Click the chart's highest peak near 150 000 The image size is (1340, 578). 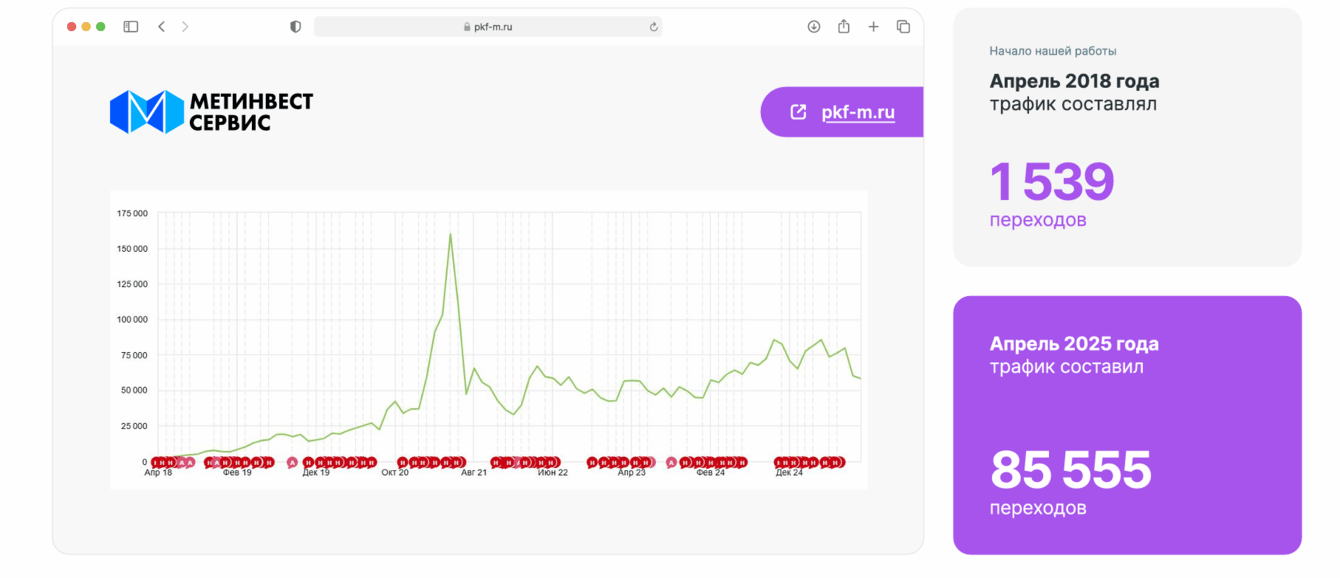click(x=450, y=234)
